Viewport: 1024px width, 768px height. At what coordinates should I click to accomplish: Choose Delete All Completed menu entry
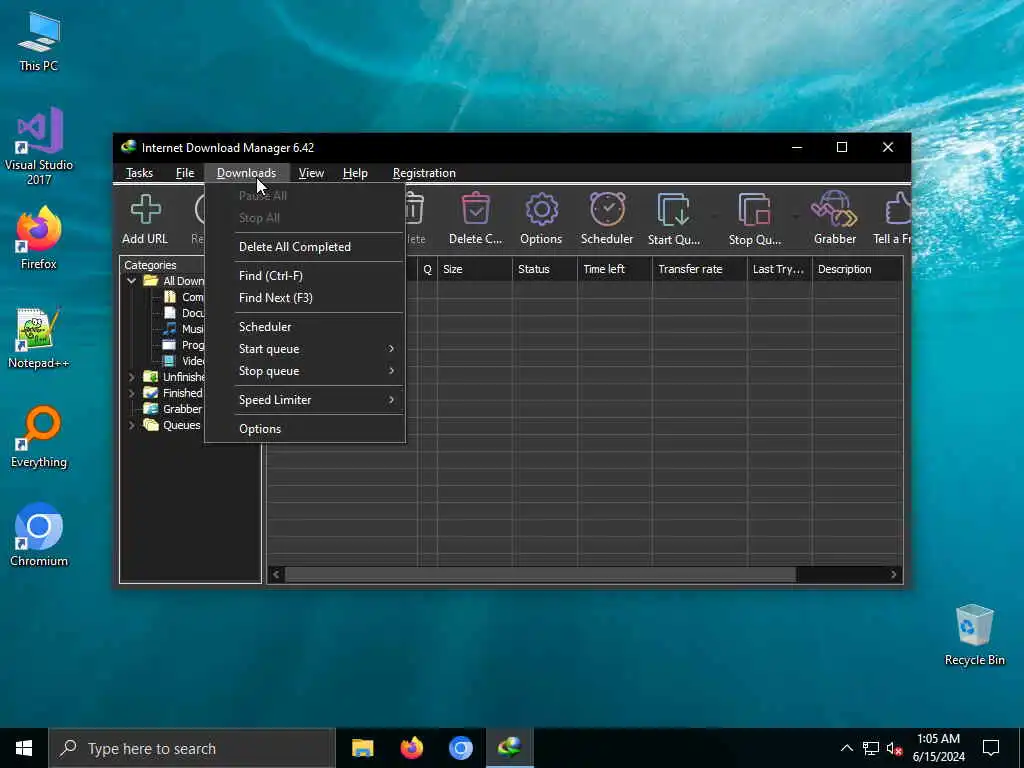305,247
